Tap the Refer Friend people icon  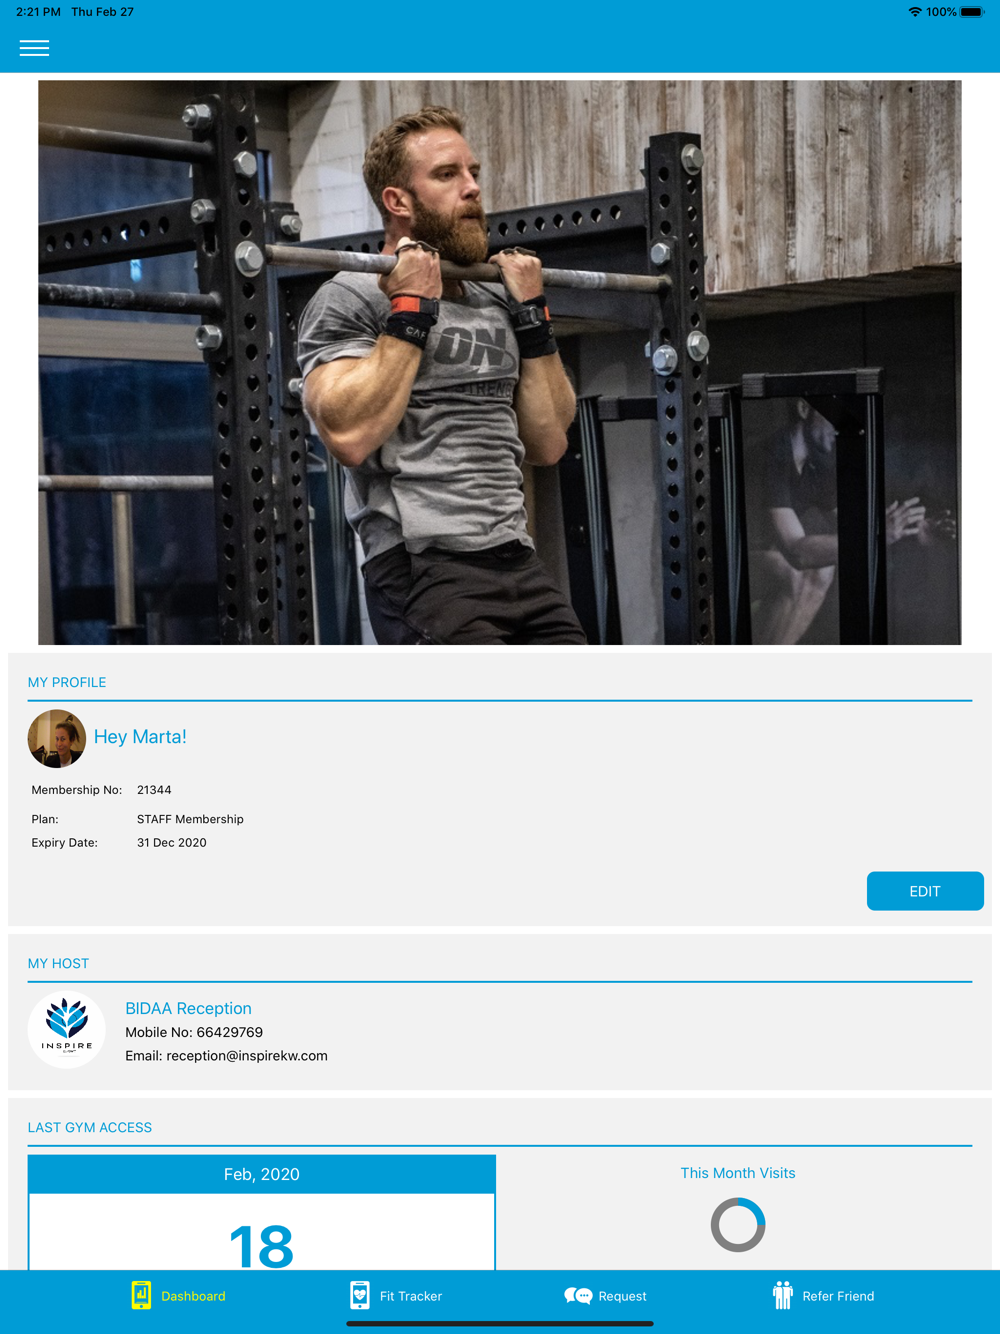click(x=782, y=1295)
